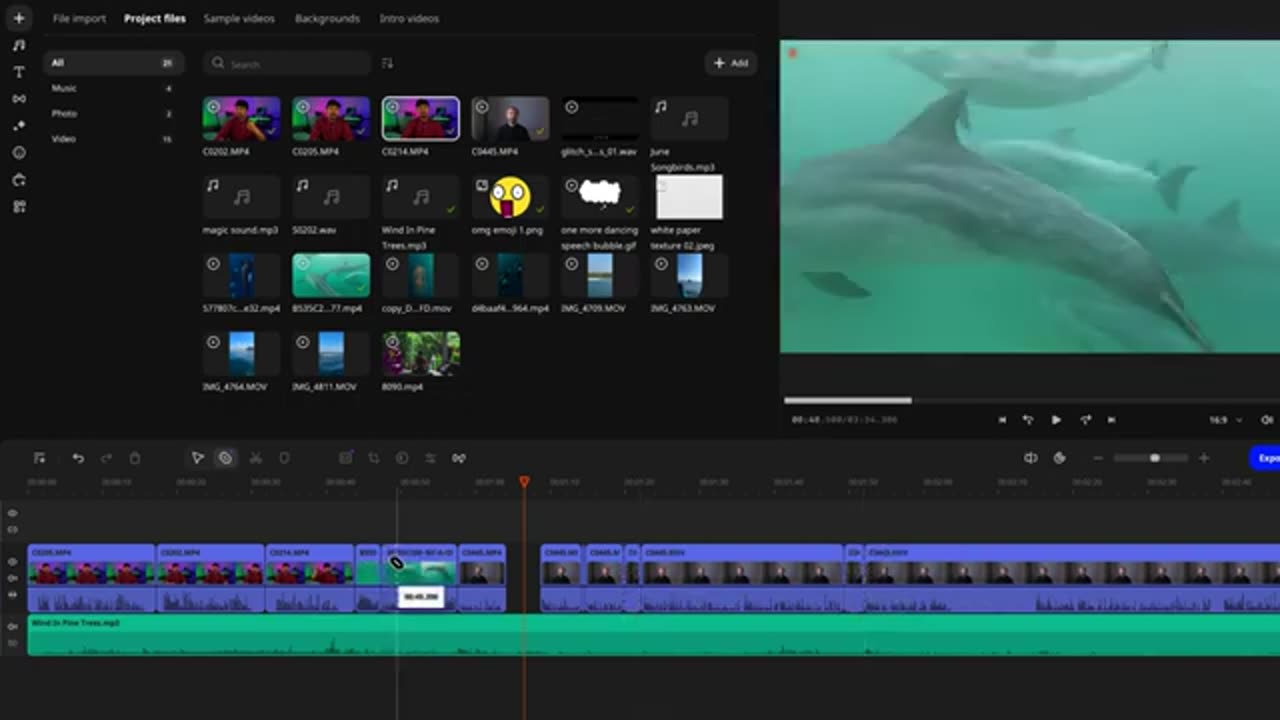Click the Add button
This screenshot has width=1280, height=720.
coord(731,63)
